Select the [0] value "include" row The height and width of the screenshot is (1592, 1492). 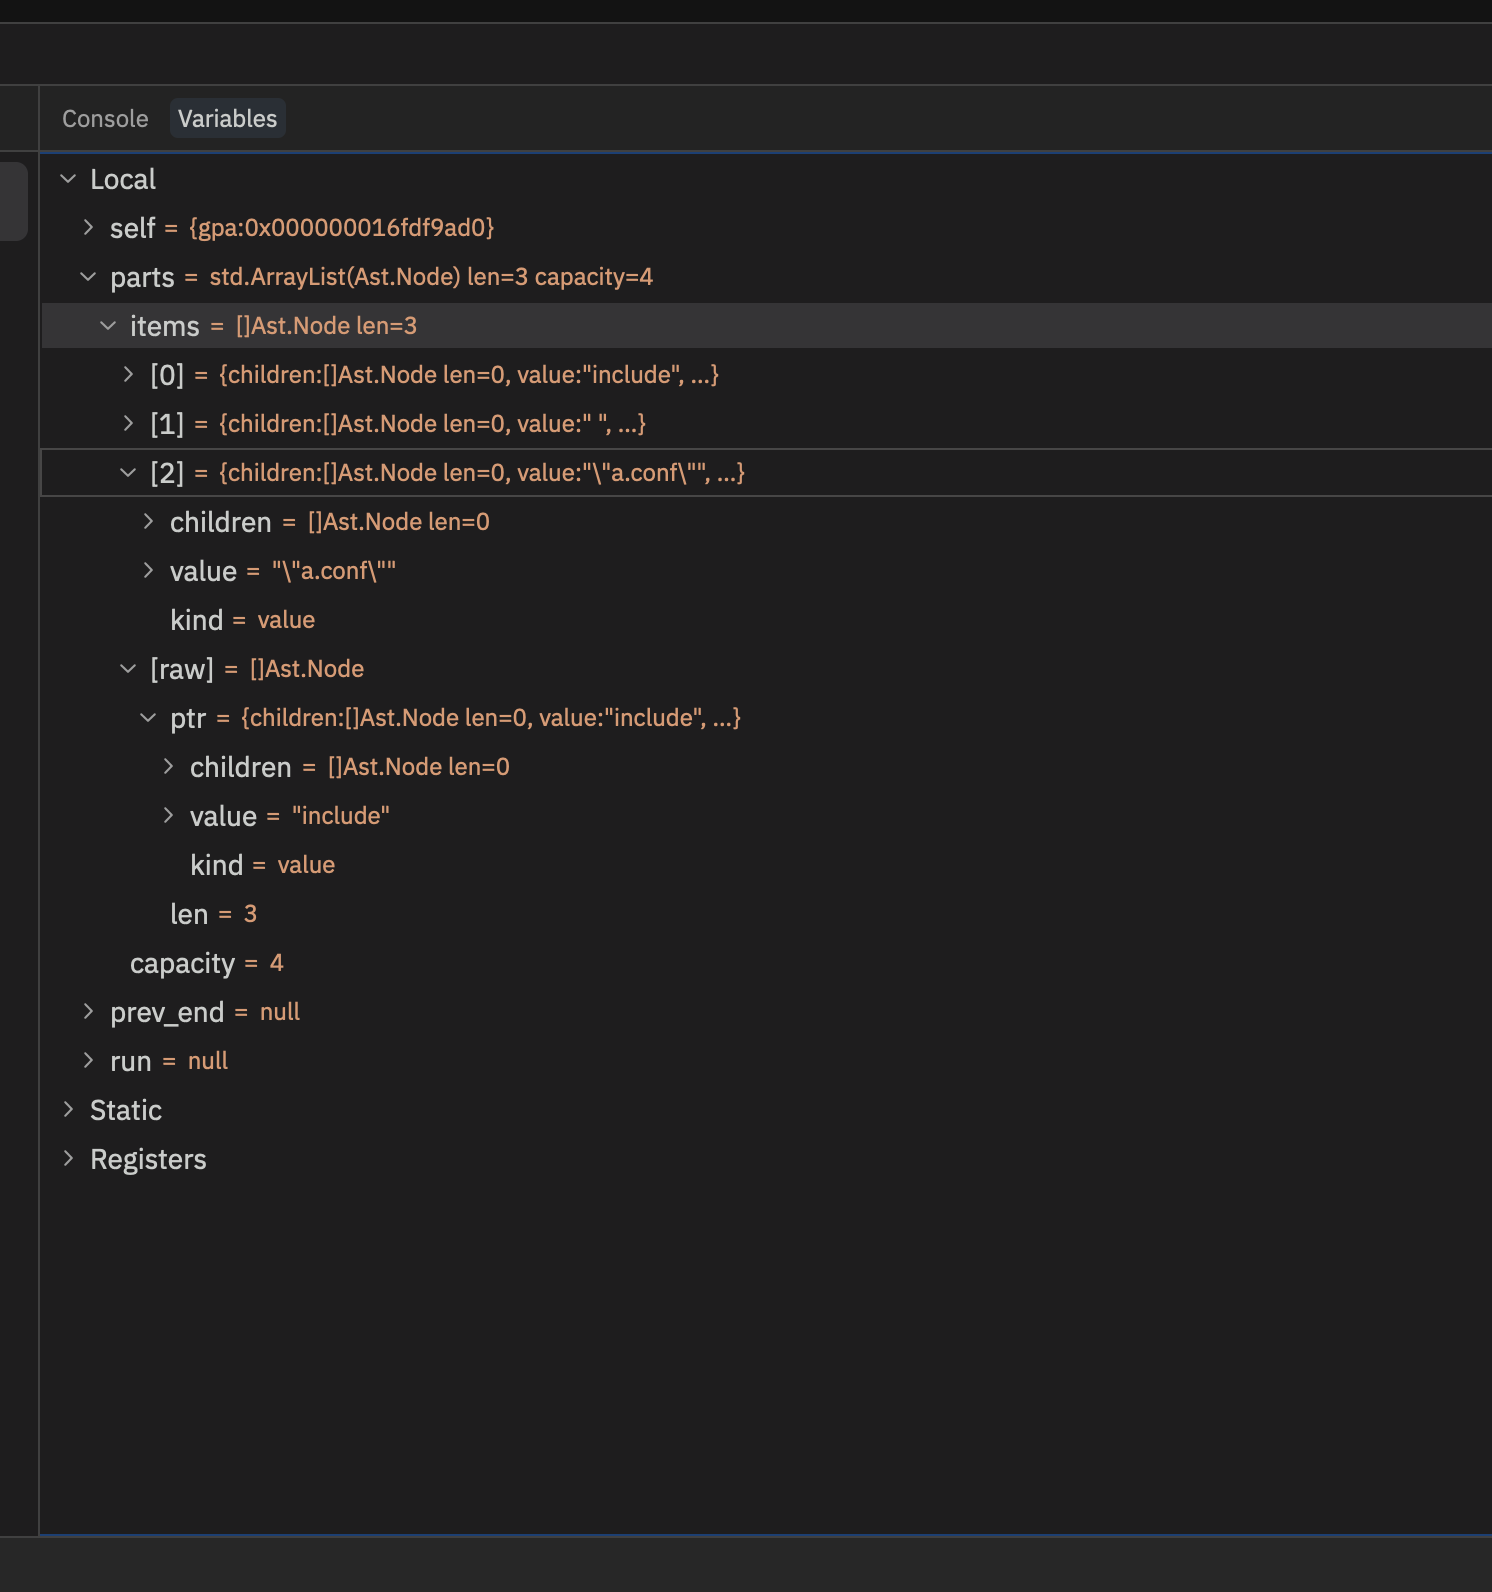[767, 375]
